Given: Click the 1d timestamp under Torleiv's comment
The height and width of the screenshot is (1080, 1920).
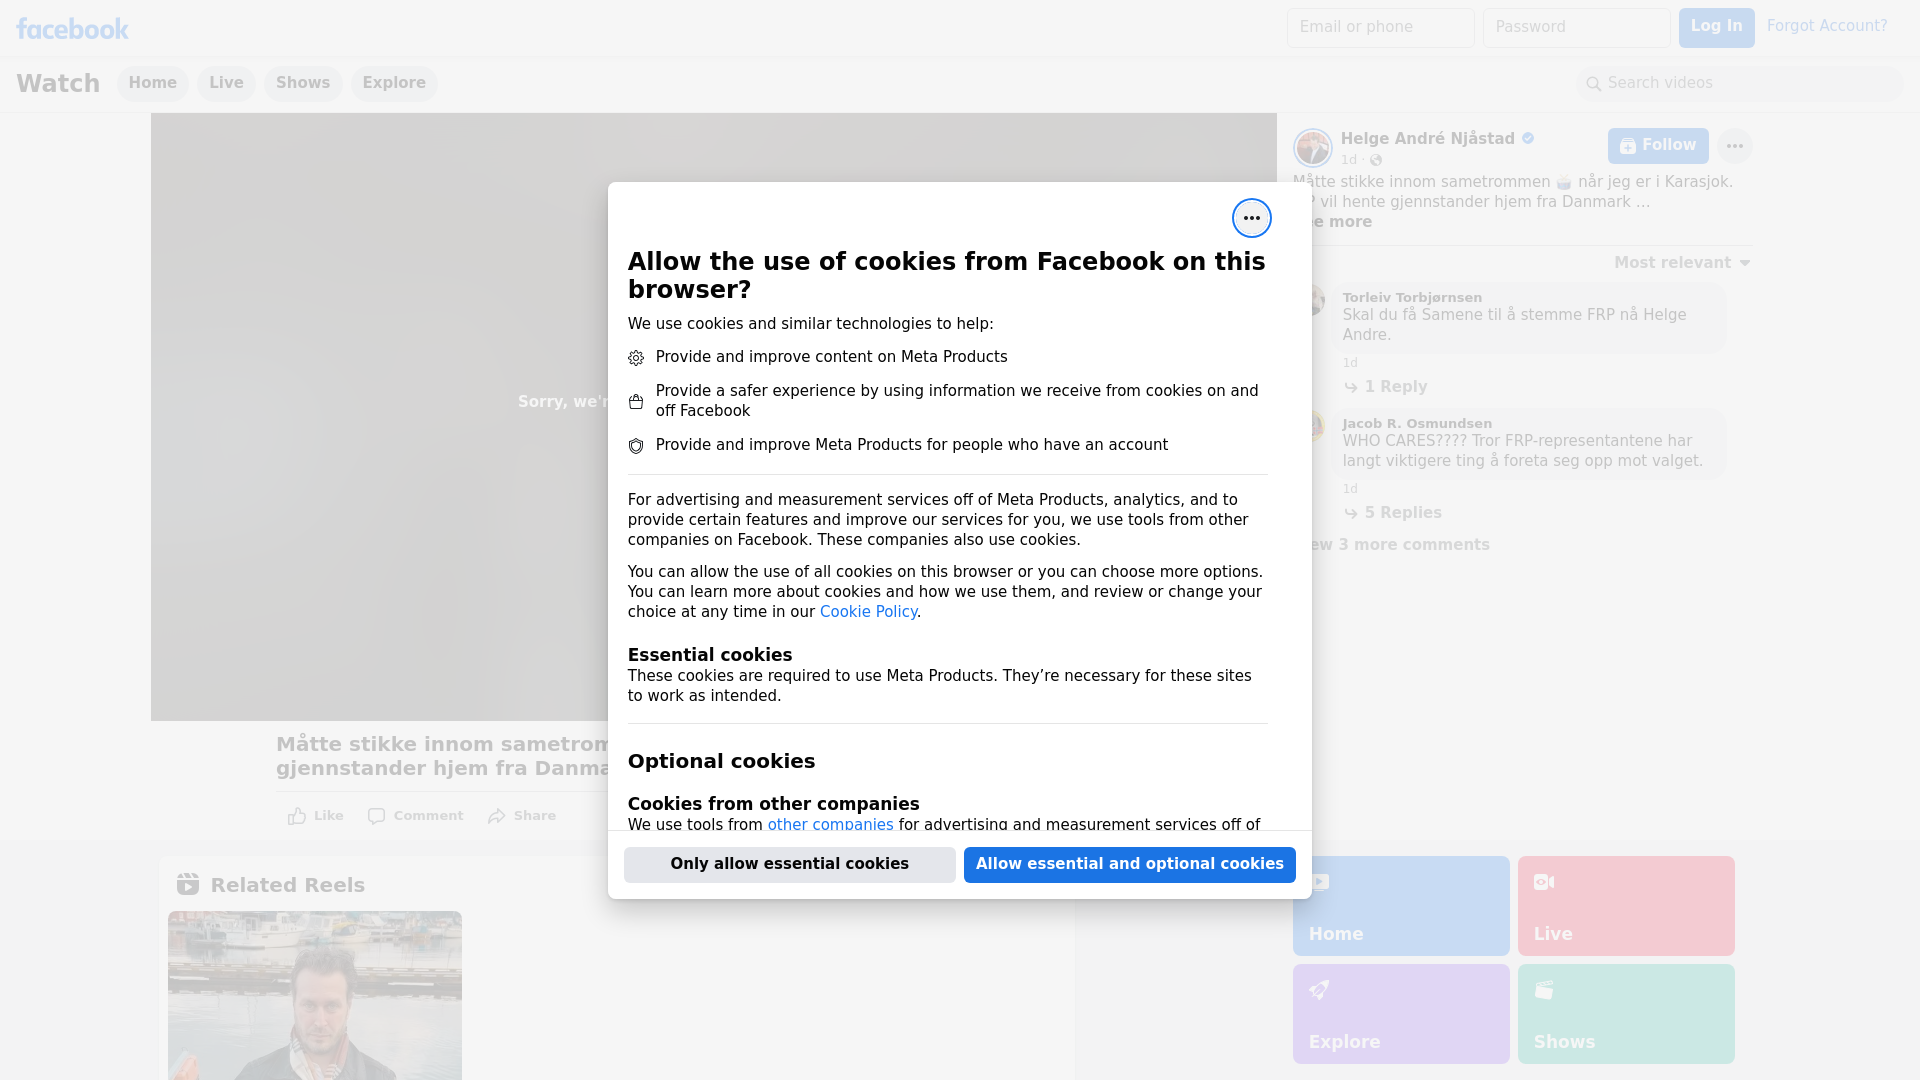Looking at the screenshot, I should [1350, 363].
